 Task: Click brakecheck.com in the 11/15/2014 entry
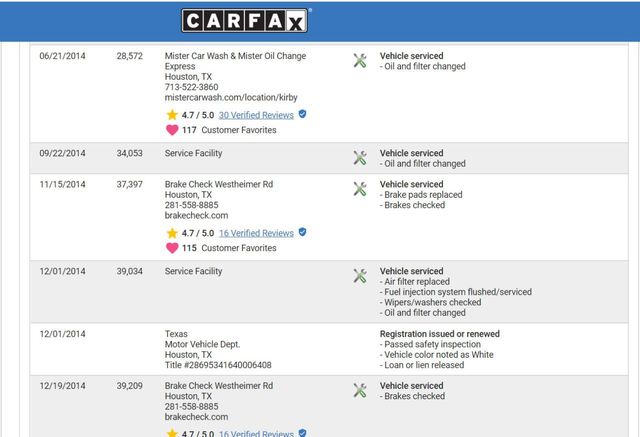(x=196, y=215)
